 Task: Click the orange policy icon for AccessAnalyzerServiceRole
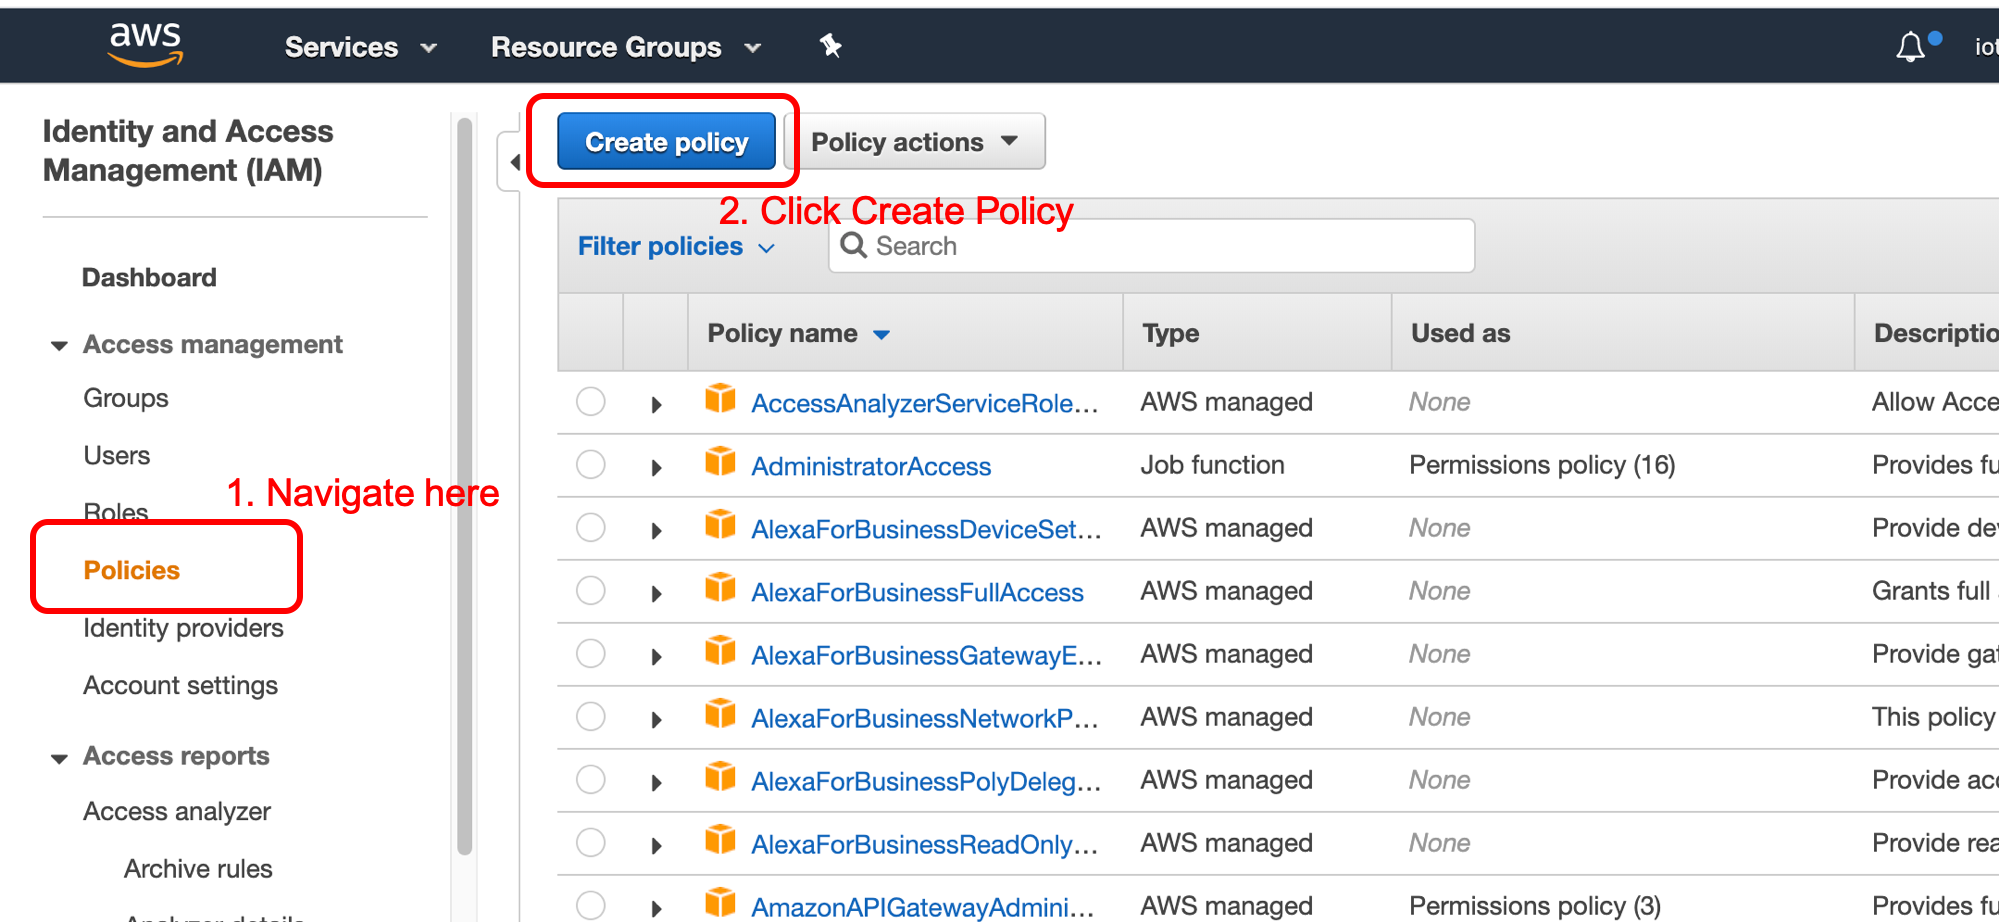pos(720,399)
